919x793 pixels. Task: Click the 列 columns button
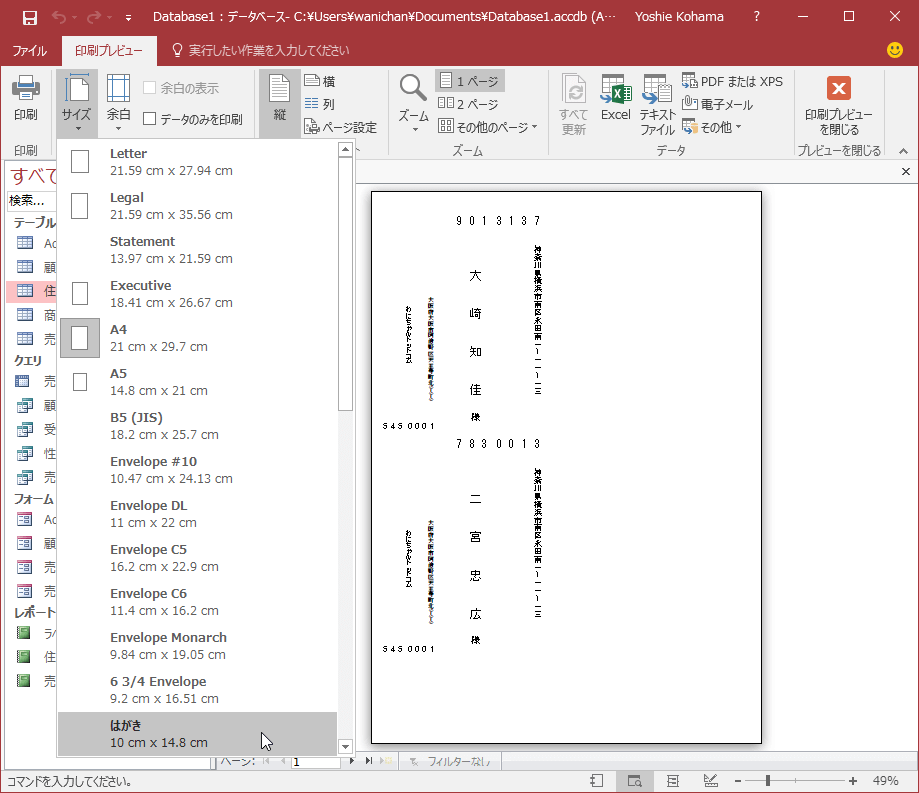click(320, 104)
